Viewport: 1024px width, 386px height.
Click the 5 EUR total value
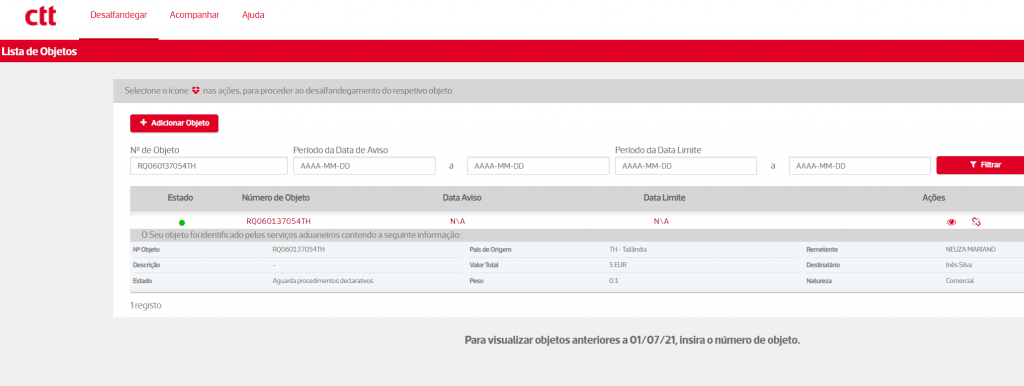click(618, 265)
